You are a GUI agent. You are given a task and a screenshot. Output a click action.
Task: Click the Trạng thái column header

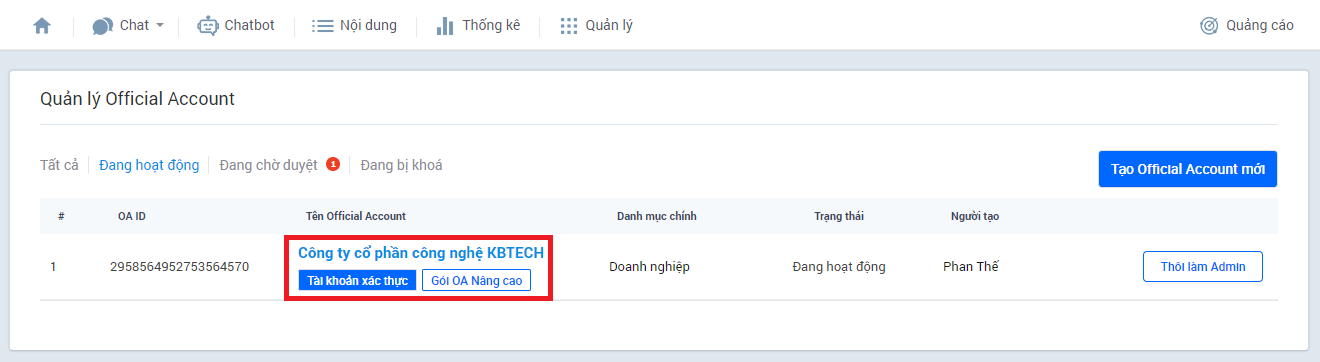coord(839,216)
